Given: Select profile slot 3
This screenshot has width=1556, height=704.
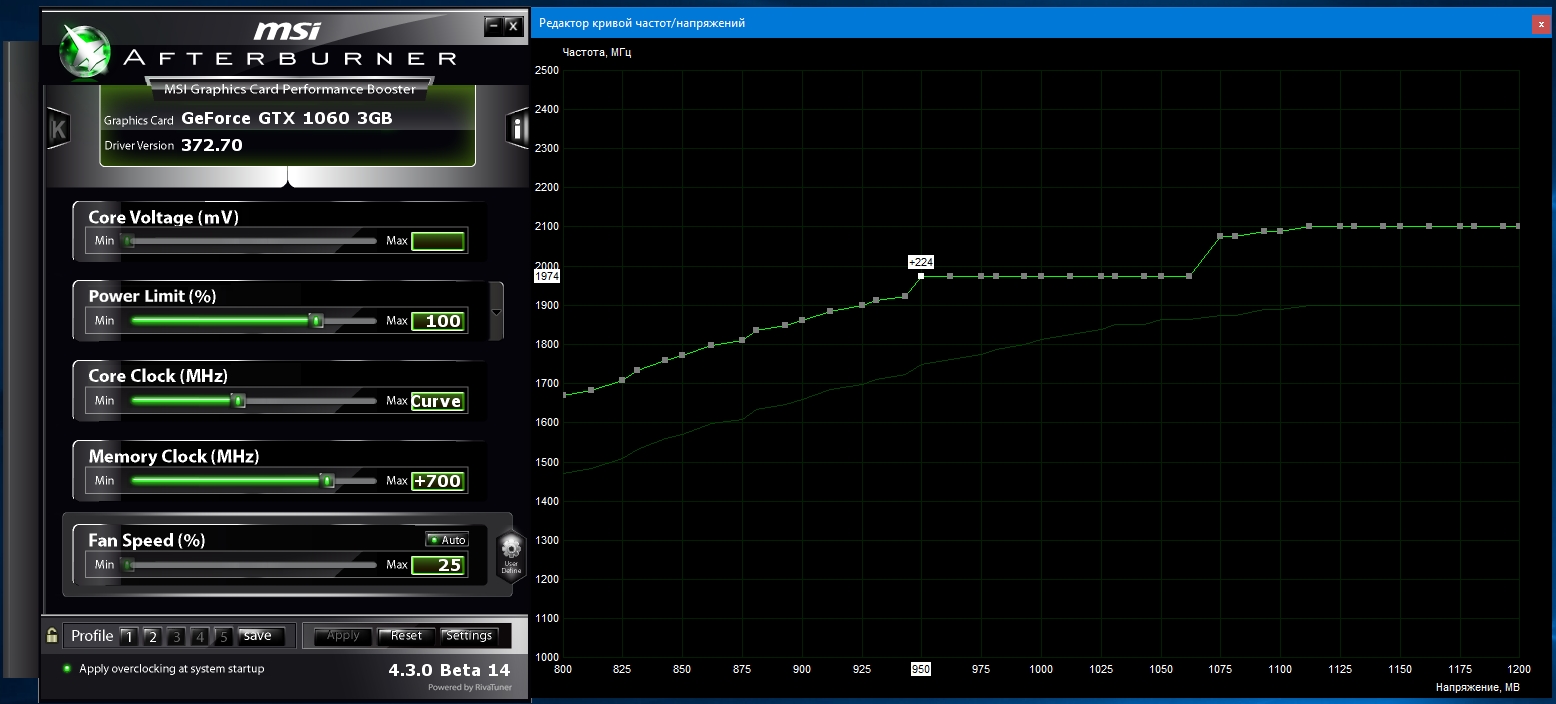Looking at the screenshot, I should 176,636.
